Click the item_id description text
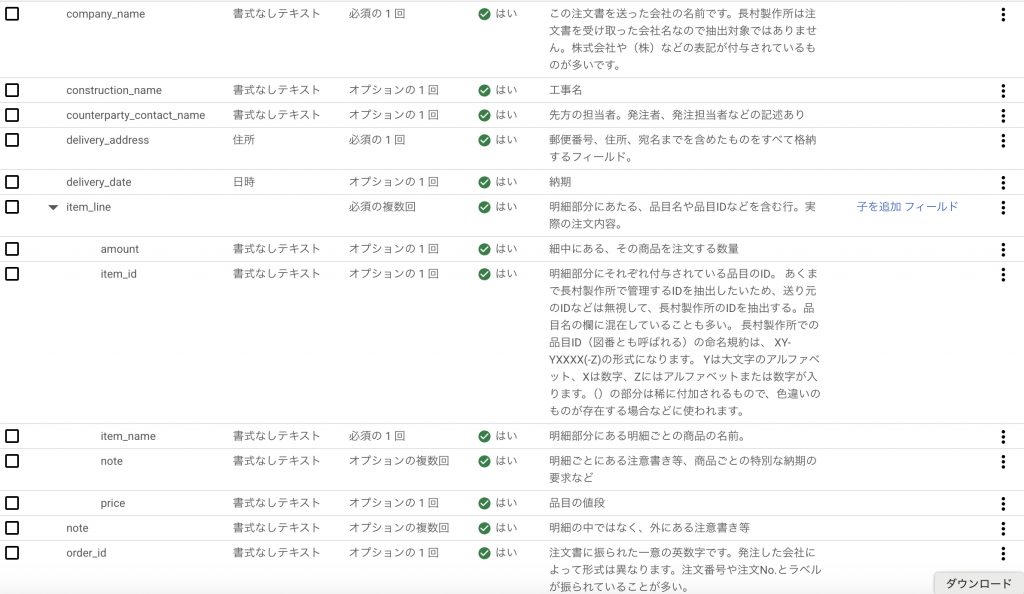This screenshot has height=594, width=1024. 684,342
